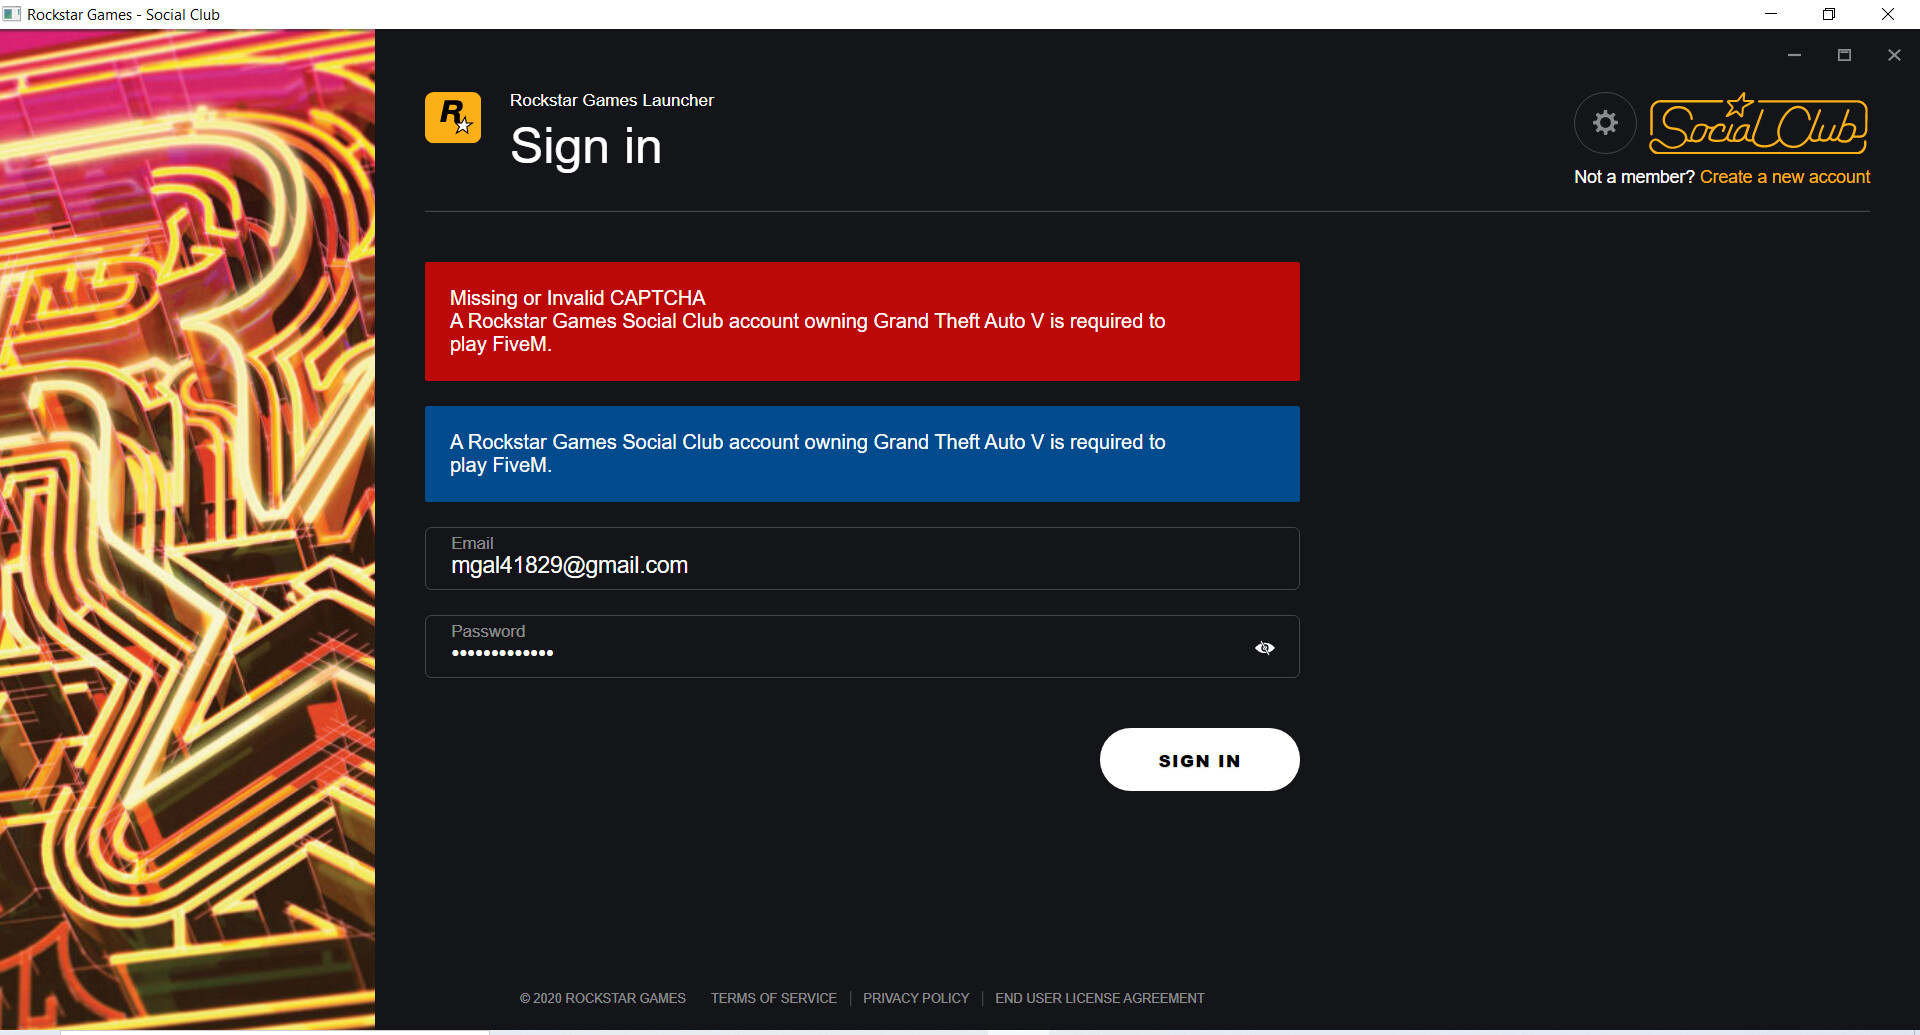This screenshot has width=1920, height=1035.
Task: Click the blue FiveM requirement notice
Action: pyautogui.click(x=862, y=454)
